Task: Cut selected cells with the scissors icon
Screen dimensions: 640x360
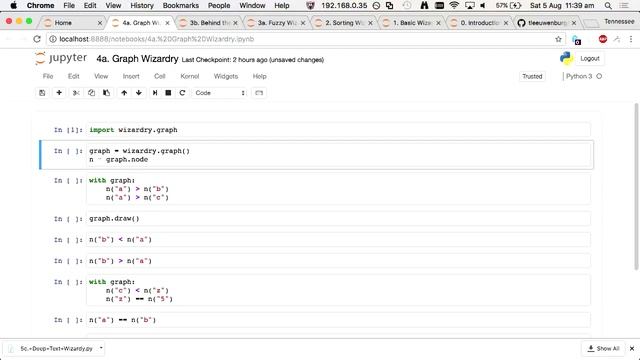Action: (76, 93)
